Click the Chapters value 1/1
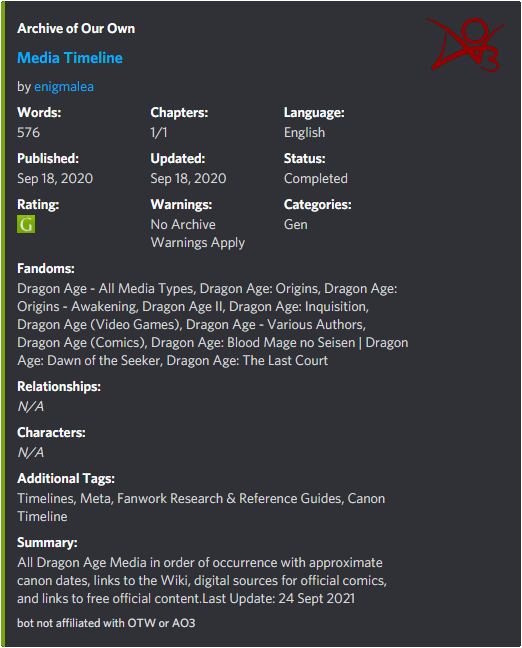Screen dimensions: 522x648 159,133
